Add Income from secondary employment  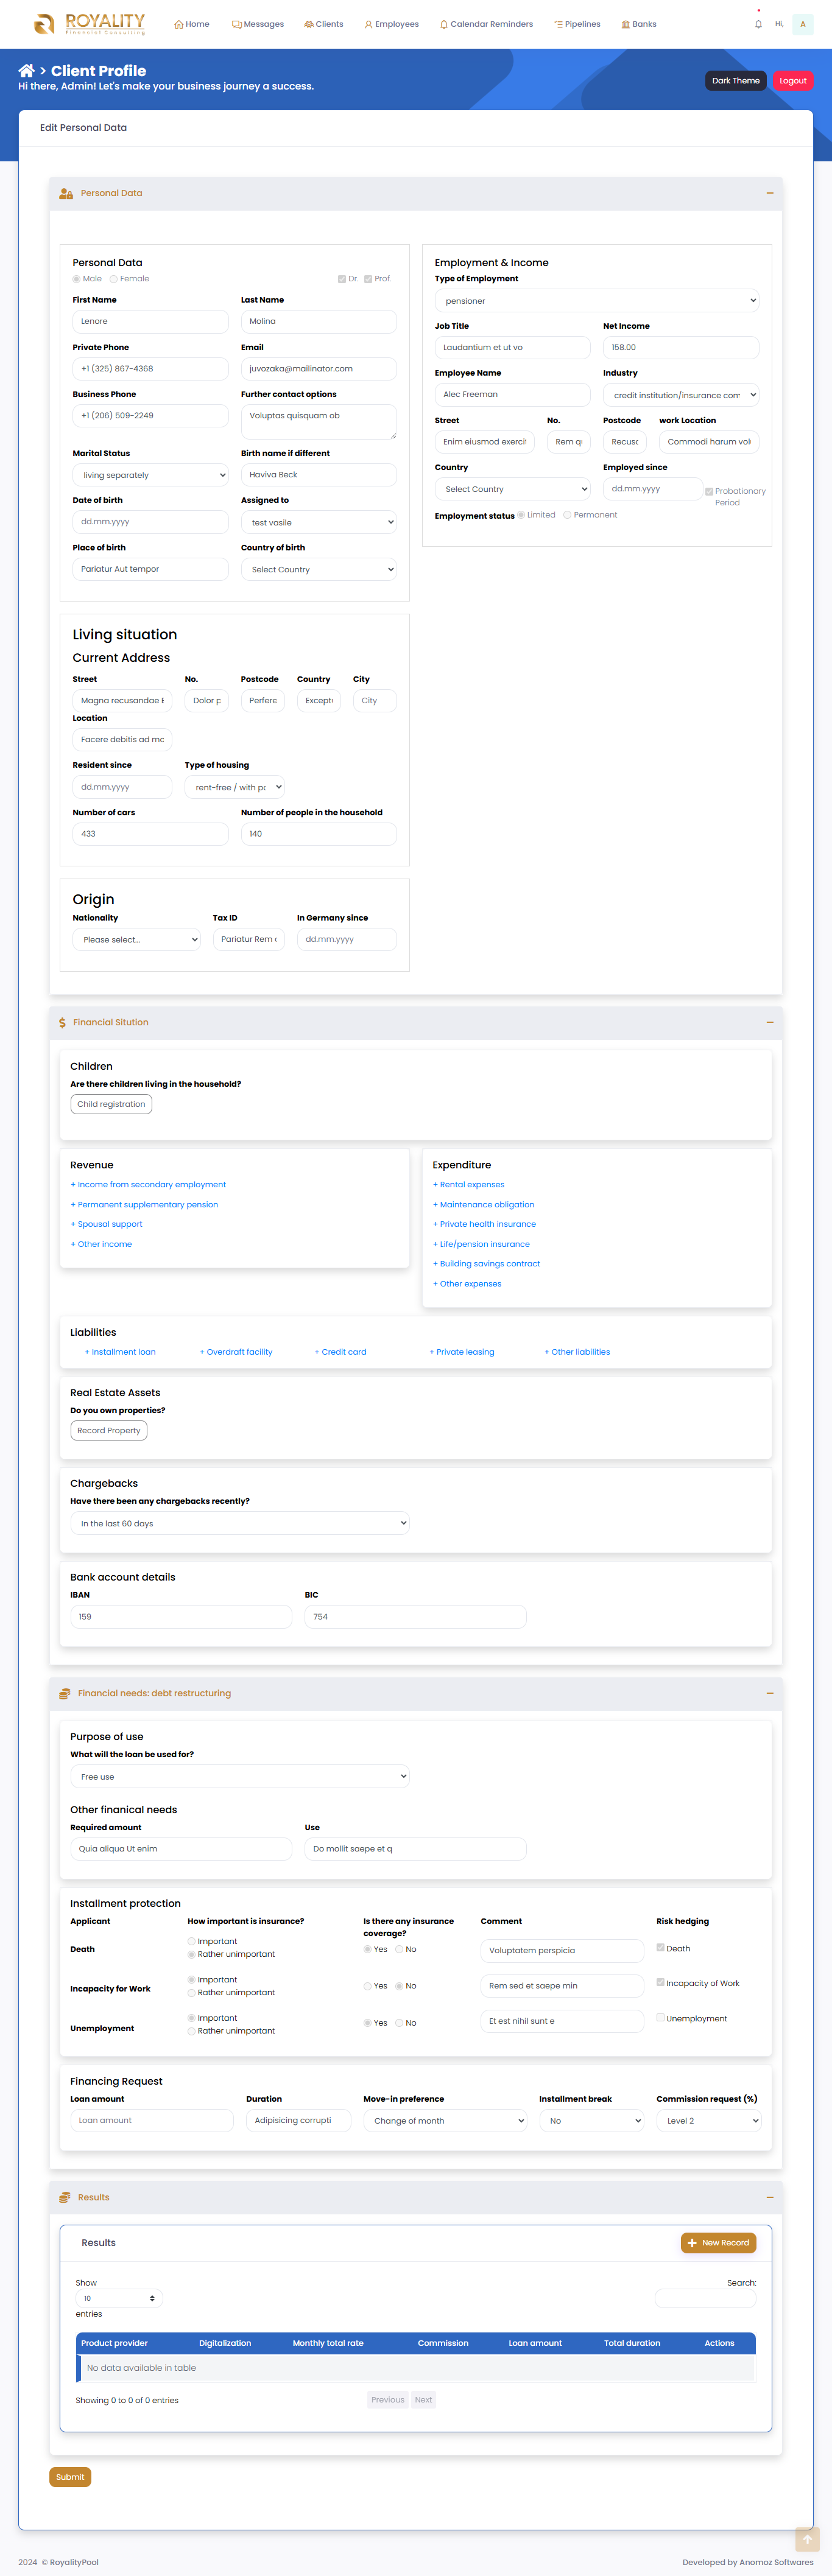pyautogui.click(x=148, y=1184)
